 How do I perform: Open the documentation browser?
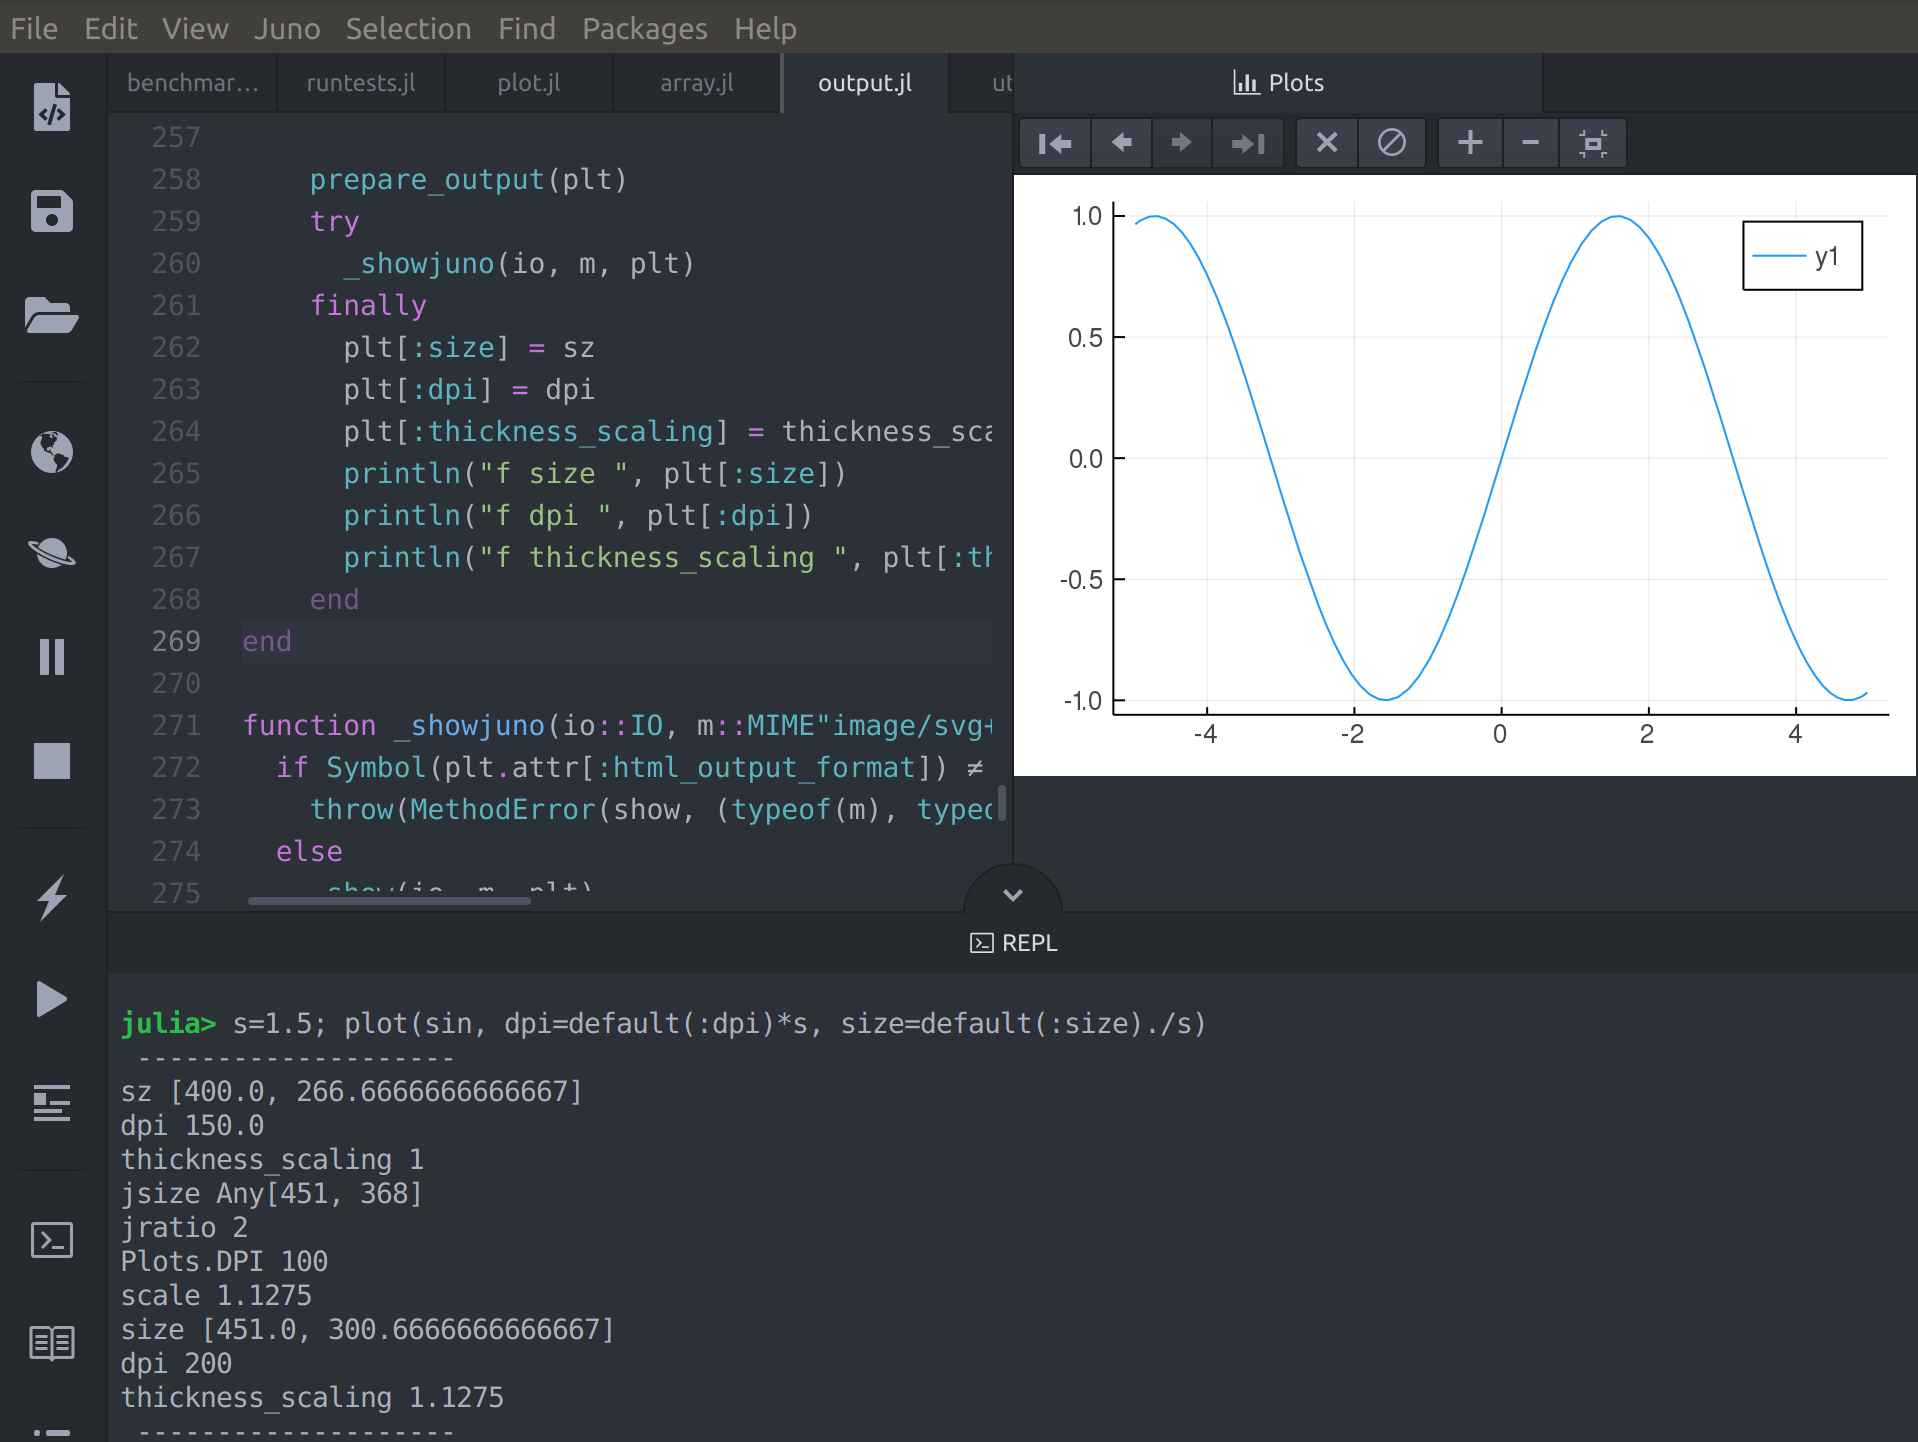click(x=51, y=1345)
